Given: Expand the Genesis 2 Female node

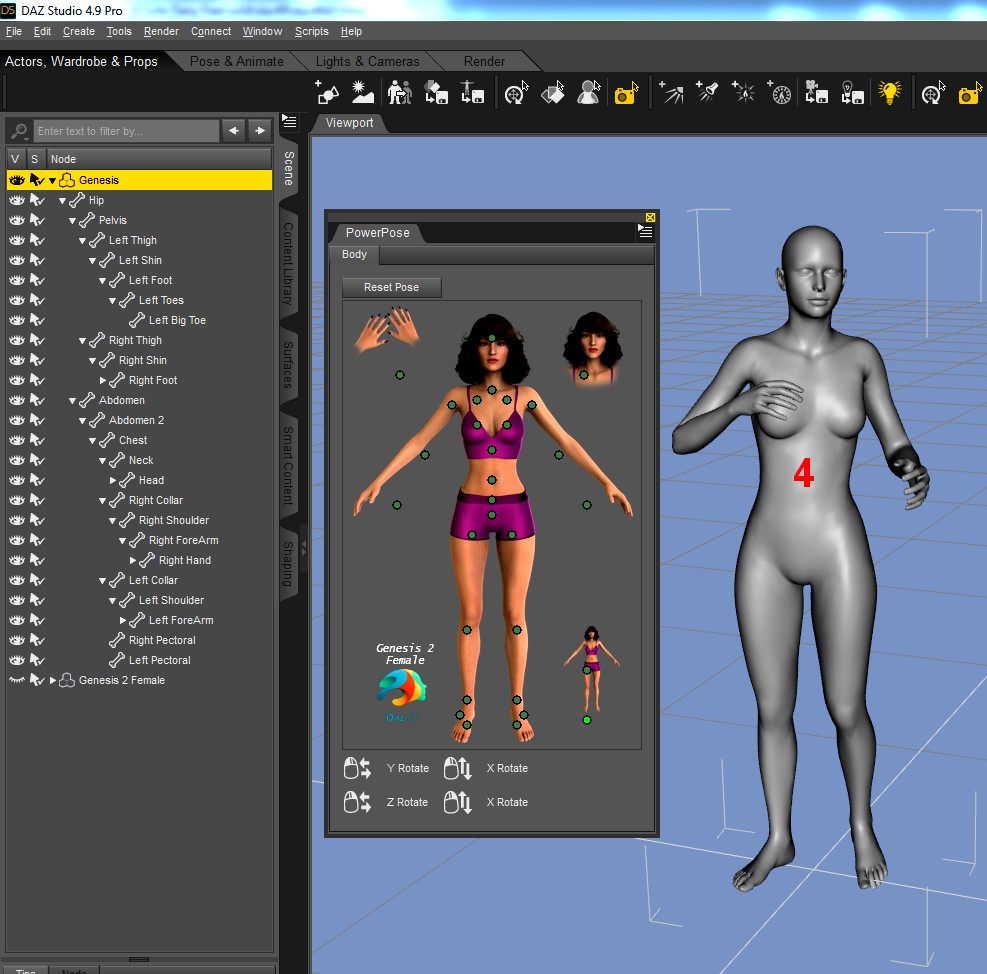Looking at the screenshot, I should [x=53, y=680].
